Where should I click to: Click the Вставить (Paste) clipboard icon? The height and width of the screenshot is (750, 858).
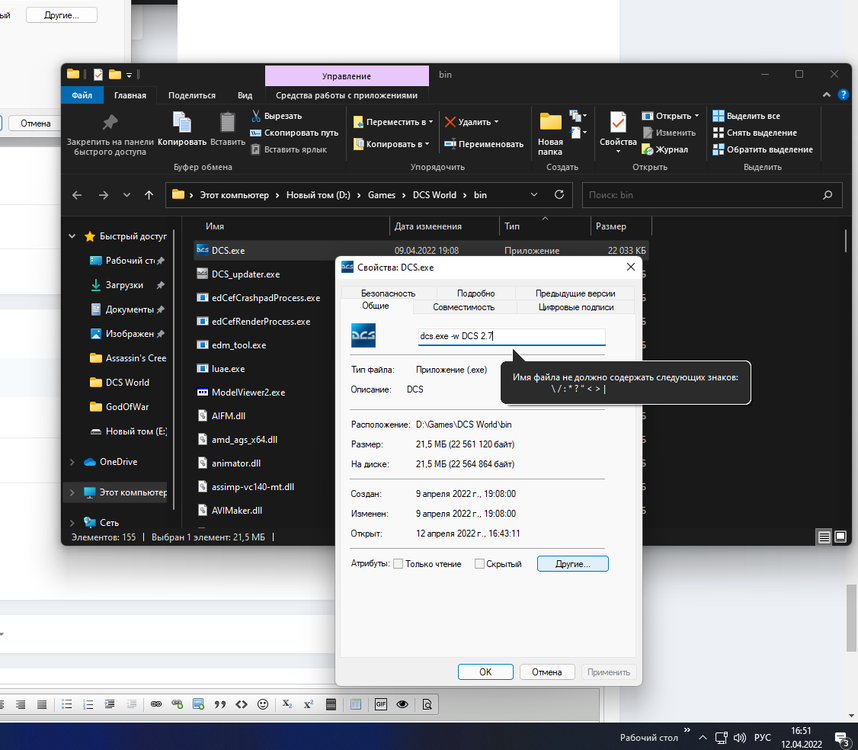(x=227, y=123)
